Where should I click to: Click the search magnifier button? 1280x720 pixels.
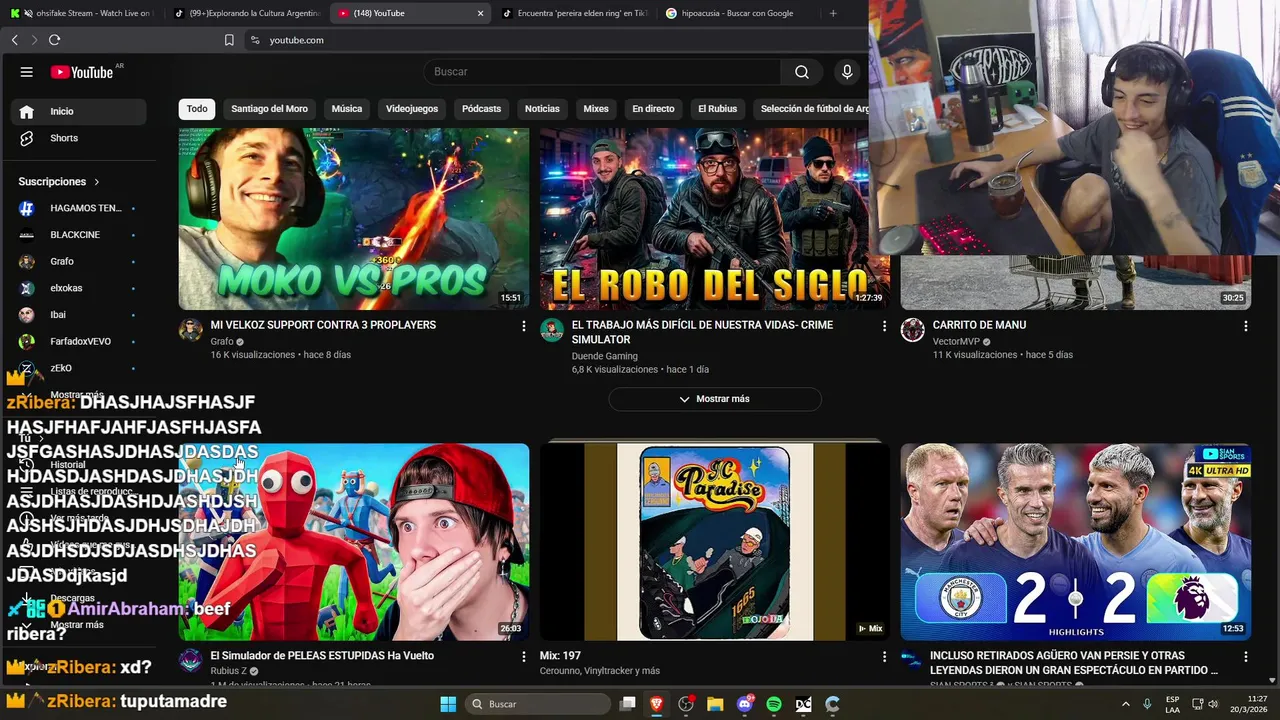coord(802,72)
